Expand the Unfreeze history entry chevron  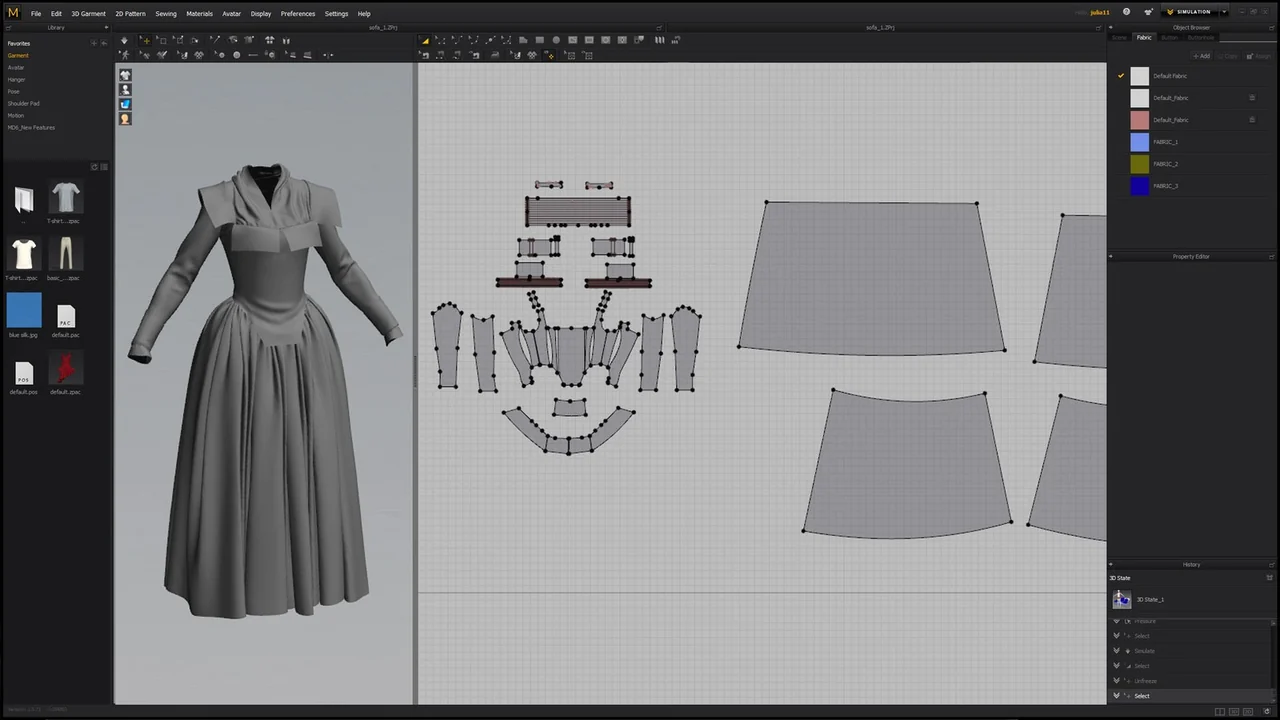click(1117, 681)
